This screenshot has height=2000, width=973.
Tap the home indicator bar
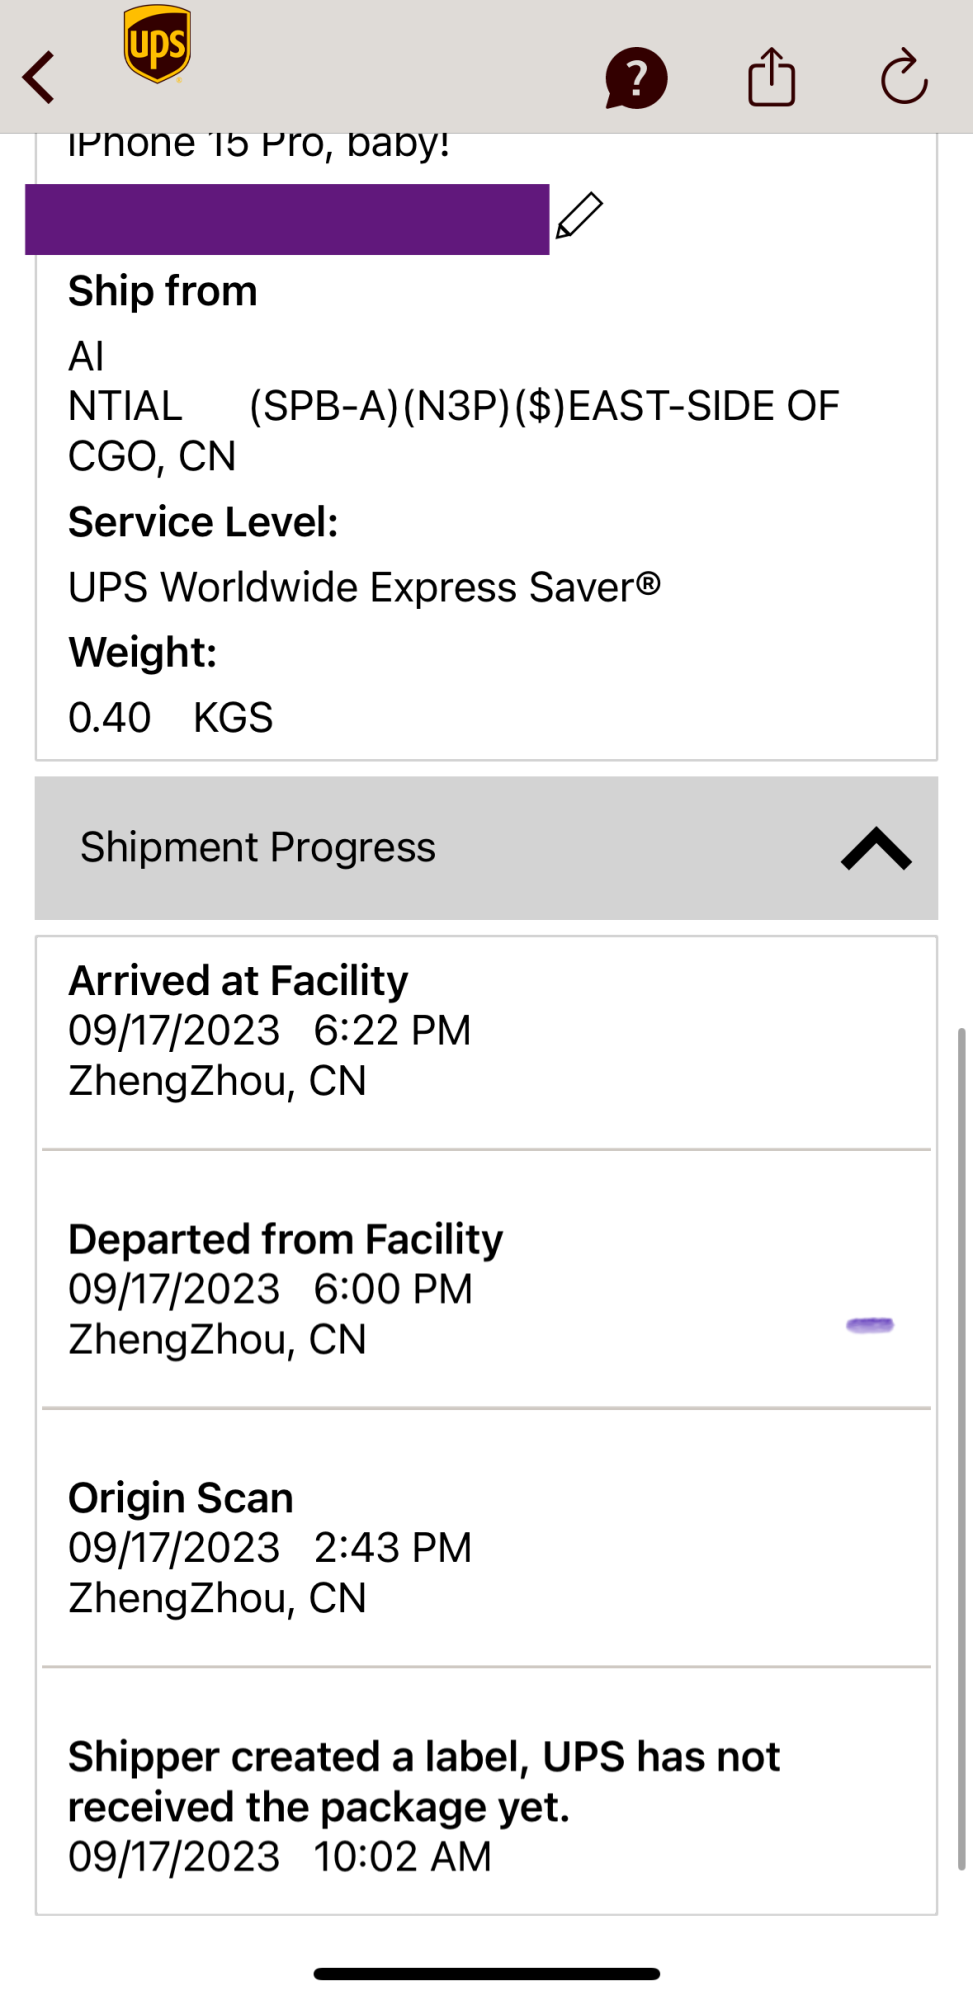point(486,1974)
